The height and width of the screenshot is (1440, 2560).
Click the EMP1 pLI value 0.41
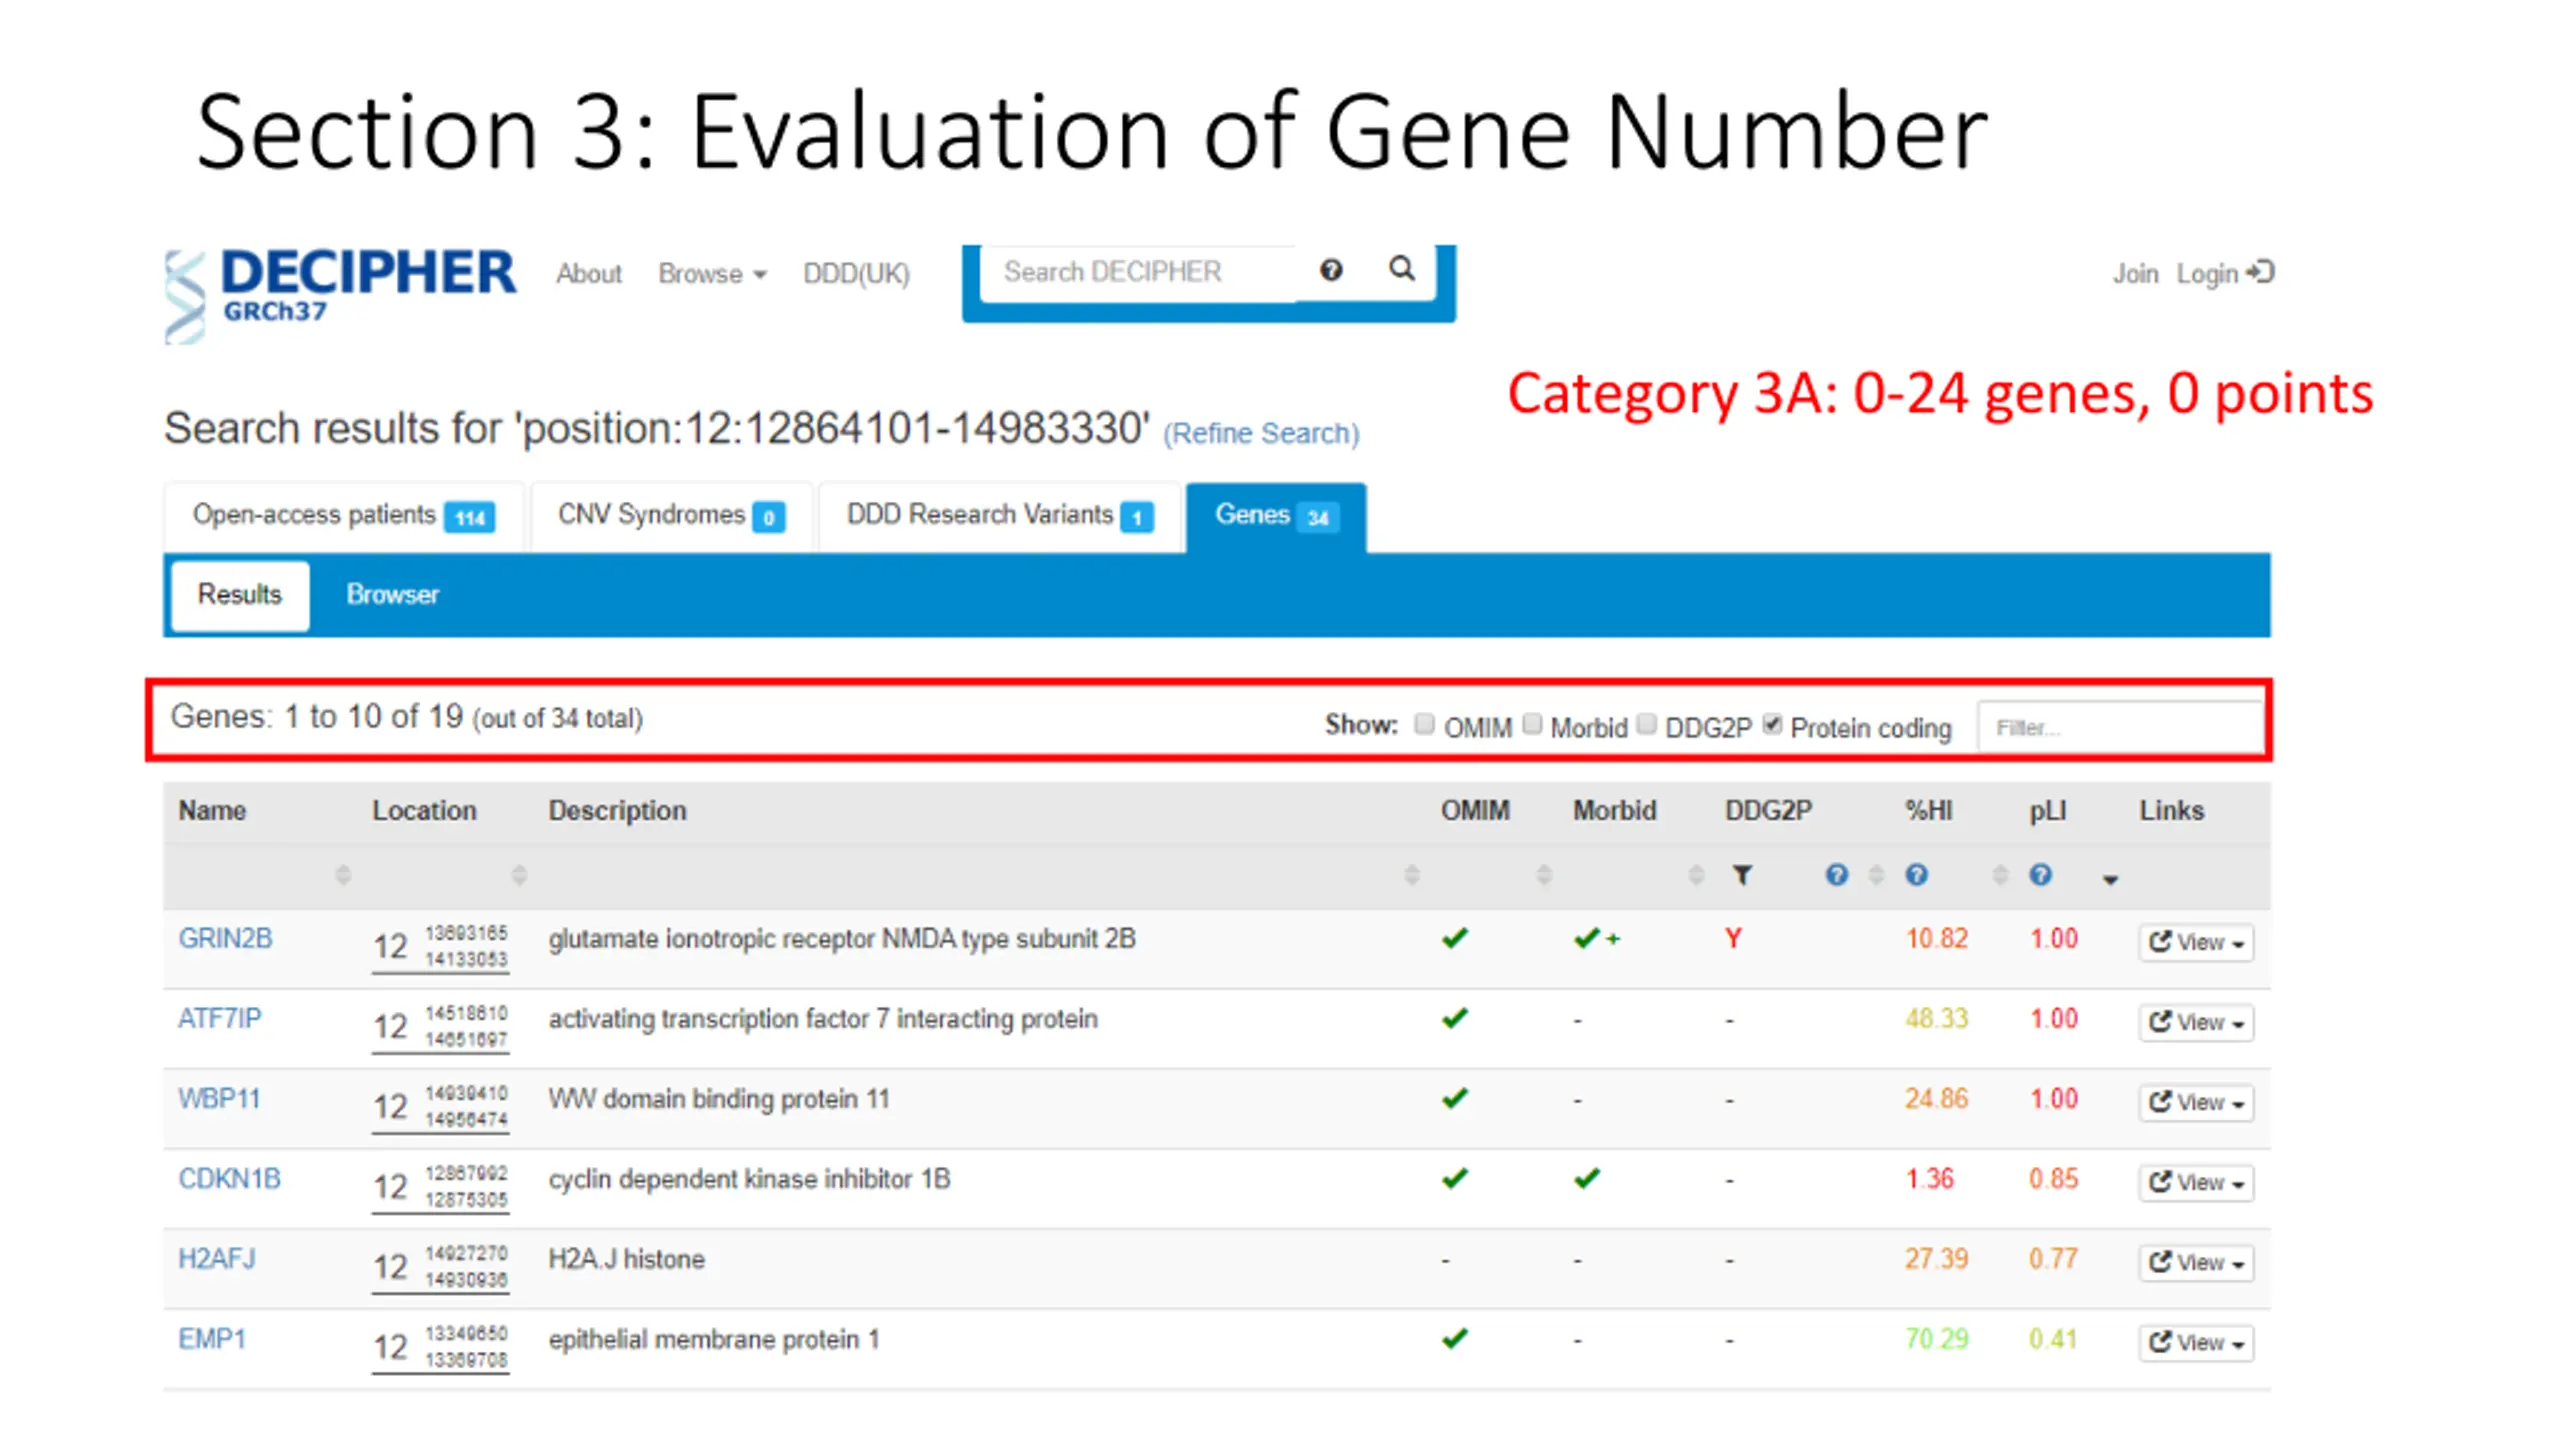pyautogui.click(x=2053, y=1338)
